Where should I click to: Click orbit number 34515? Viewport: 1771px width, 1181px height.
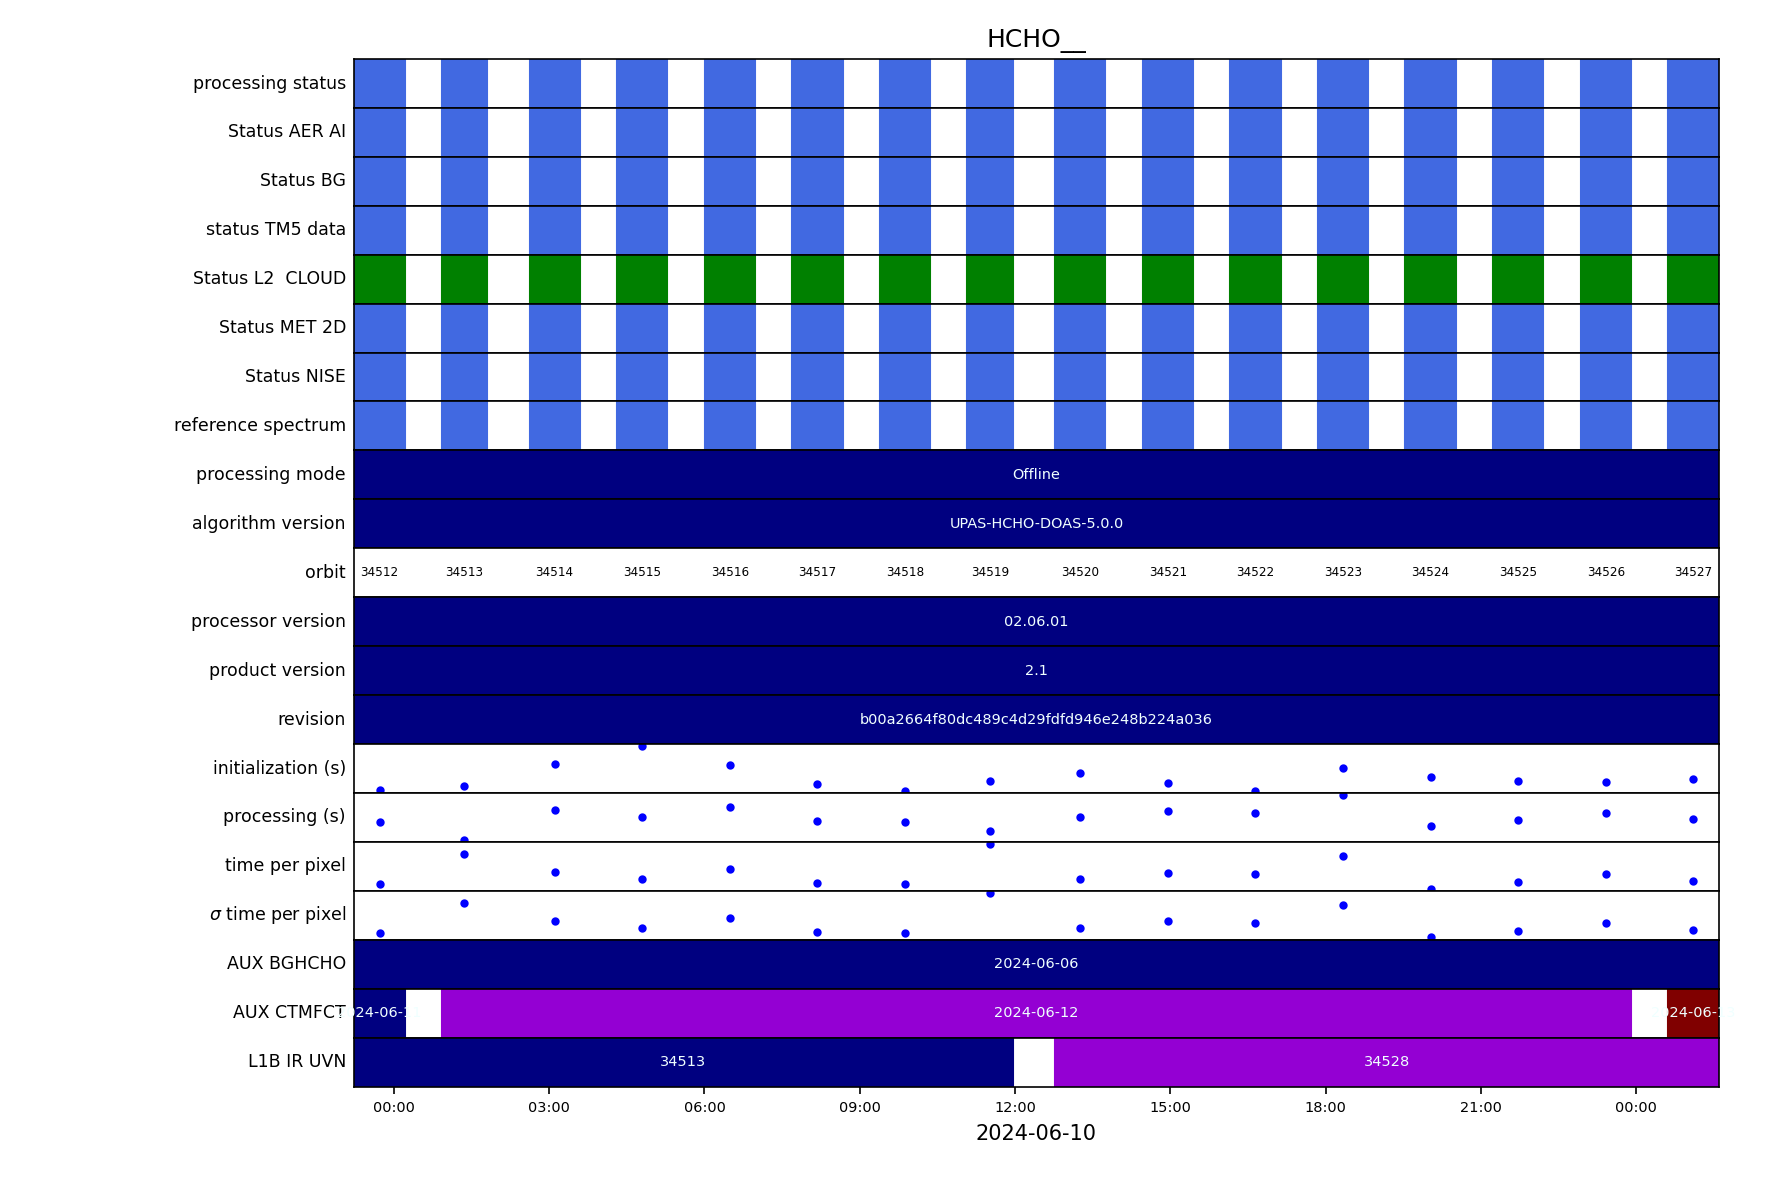642,573
